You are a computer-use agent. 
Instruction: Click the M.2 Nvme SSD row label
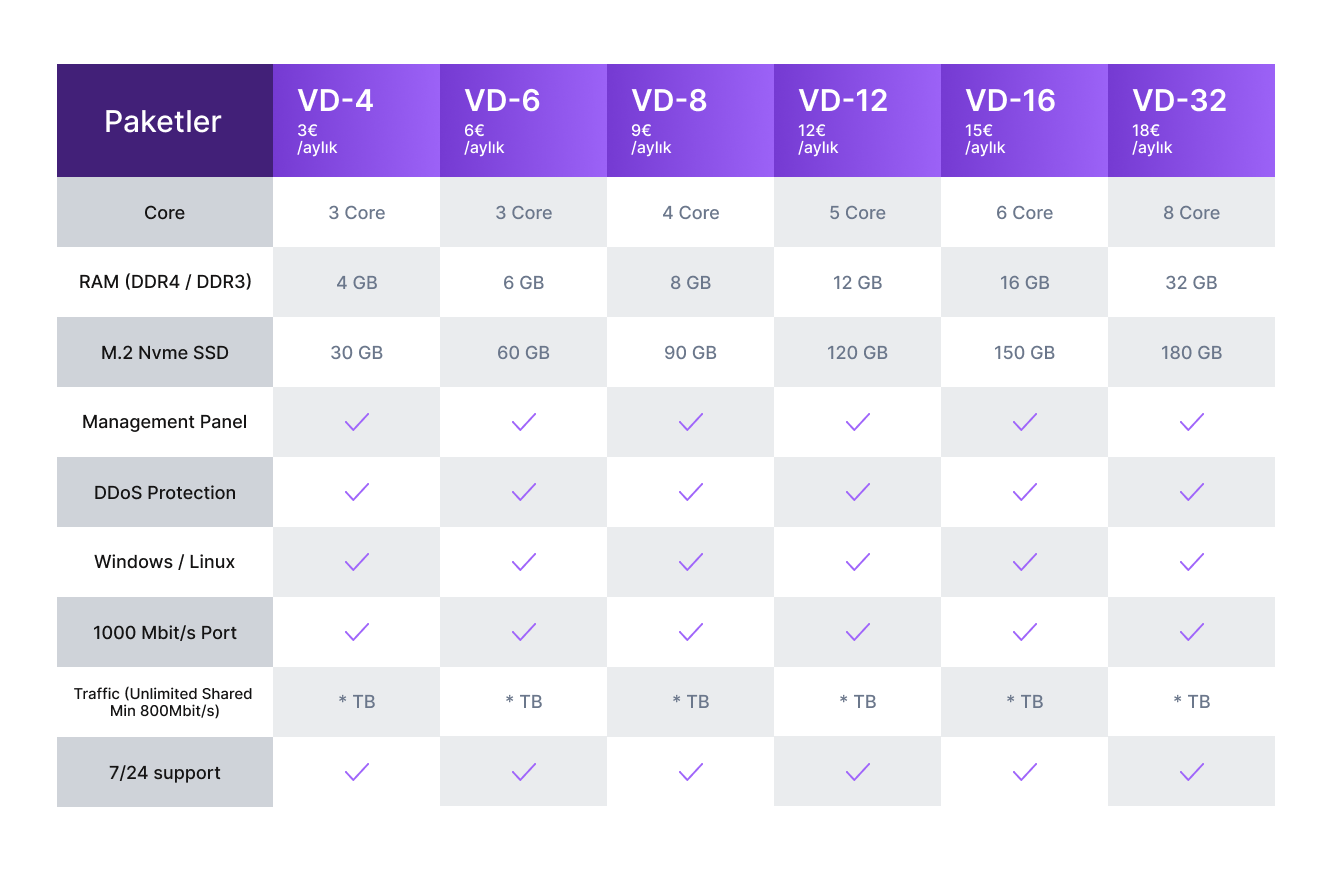[x=165, y=352]
